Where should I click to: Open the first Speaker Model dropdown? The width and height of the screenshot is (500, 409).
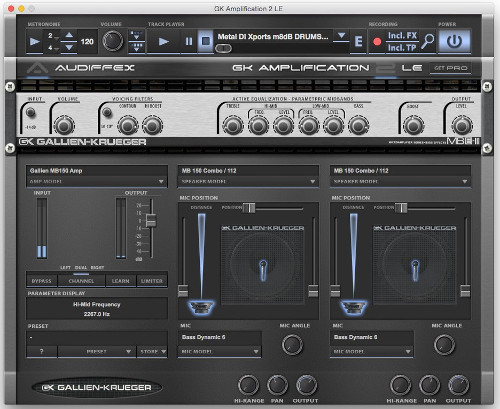[248, 182]
